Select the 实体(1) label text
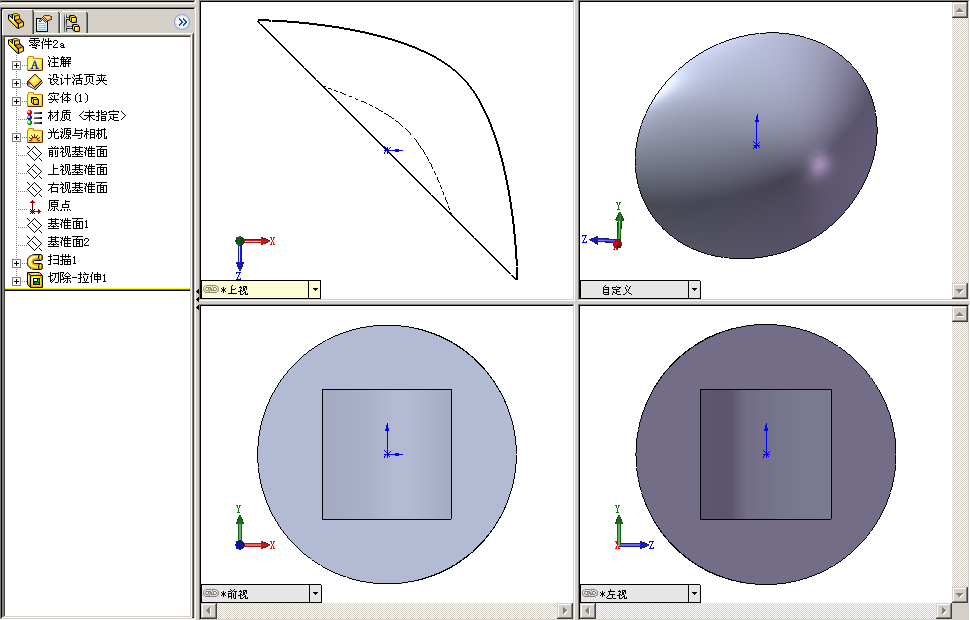 pyautogui.click(x=68, y=98)
